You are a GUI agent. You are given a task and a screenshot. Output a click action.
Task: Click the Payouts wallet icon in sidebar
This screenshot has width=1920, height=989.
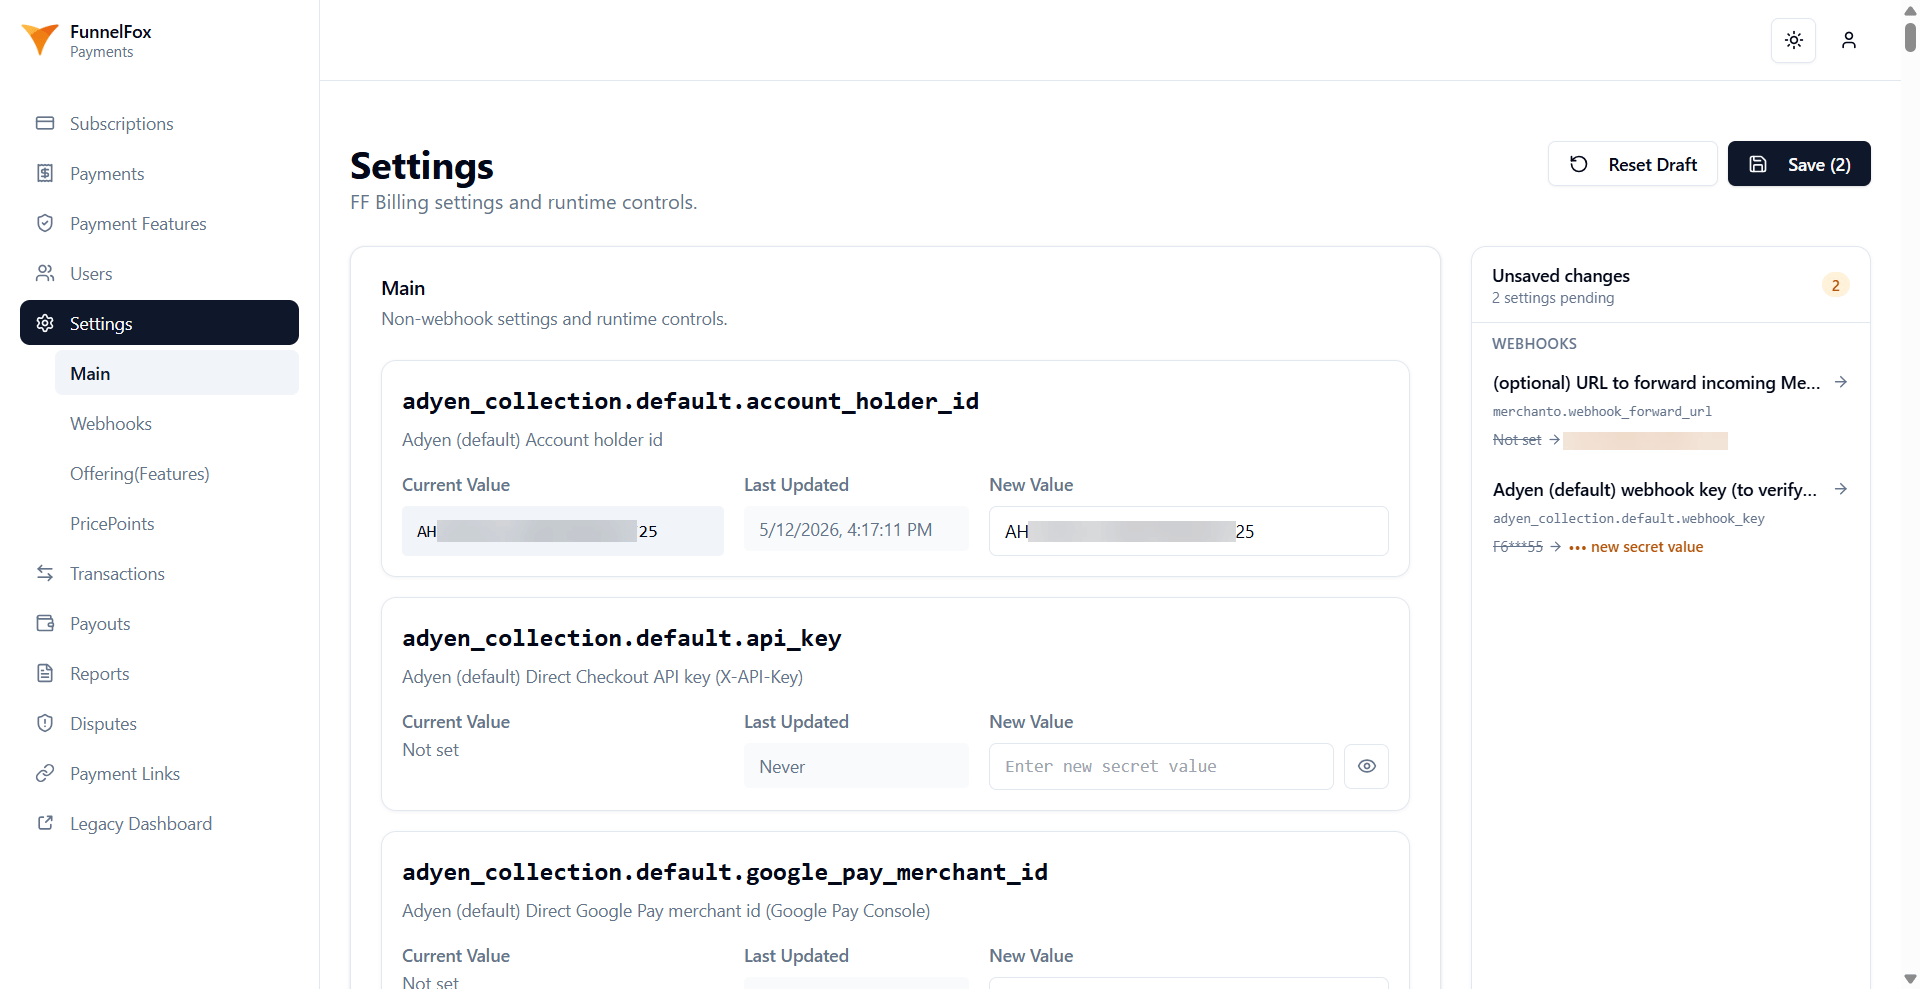pos(45,623)
